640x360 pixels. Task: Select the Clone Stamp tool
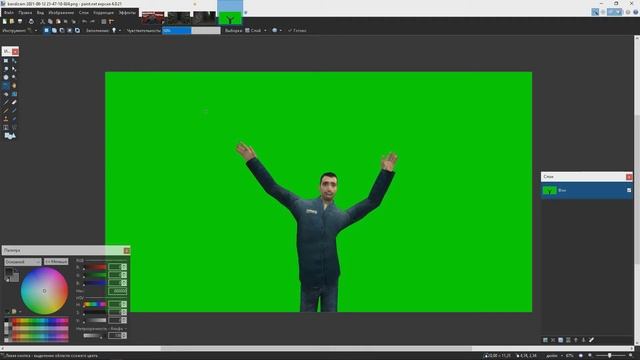coord(6,119)
